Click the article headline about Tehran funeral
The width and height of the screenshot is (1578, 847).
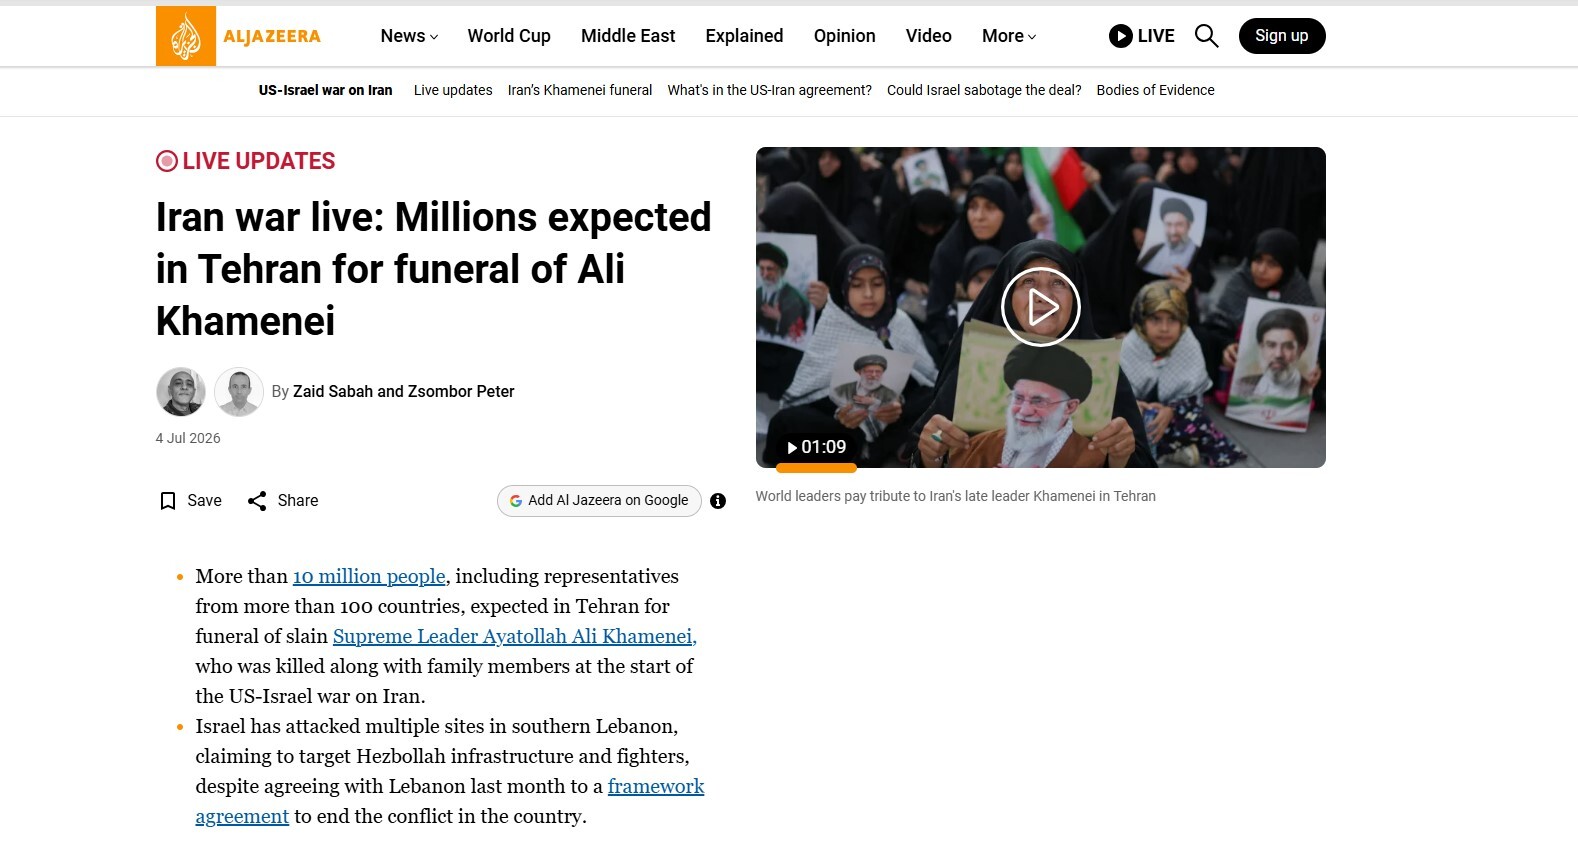(434, 269)
